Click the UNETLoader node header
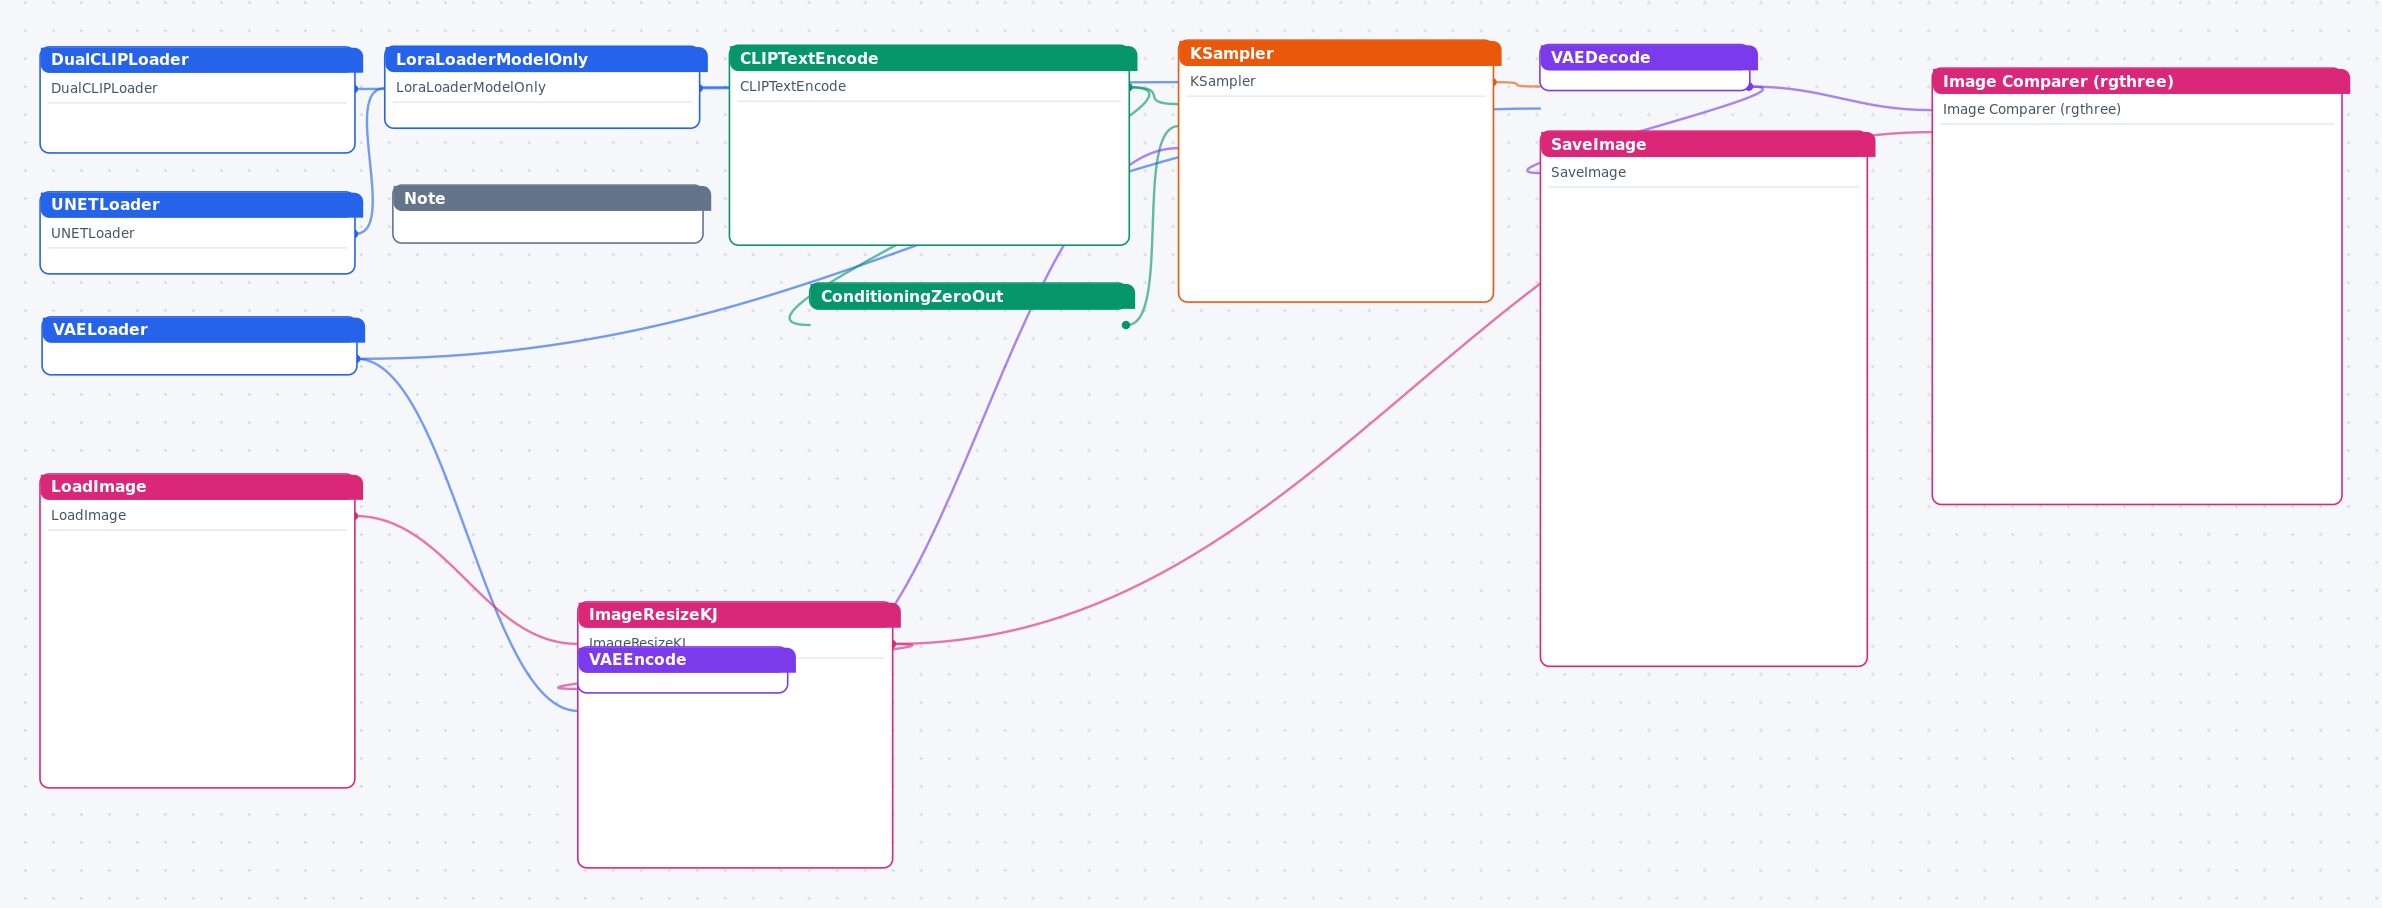The image size is (2382, 908). click(x=201, y=204)
